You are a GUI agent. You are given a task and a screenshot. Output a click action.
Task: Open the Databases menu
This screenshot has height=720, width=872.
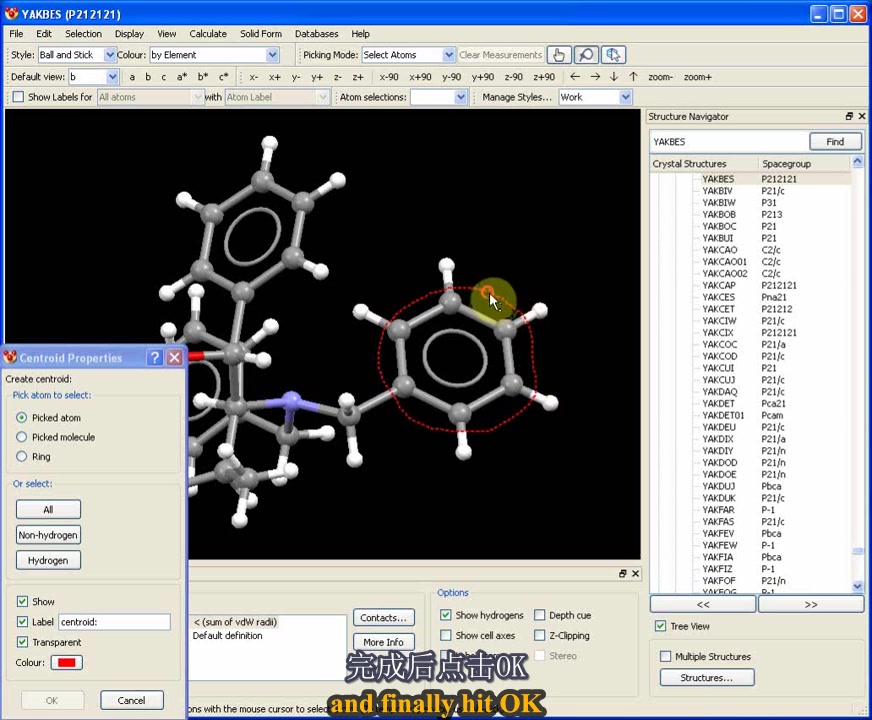click(x=316, y=34)
